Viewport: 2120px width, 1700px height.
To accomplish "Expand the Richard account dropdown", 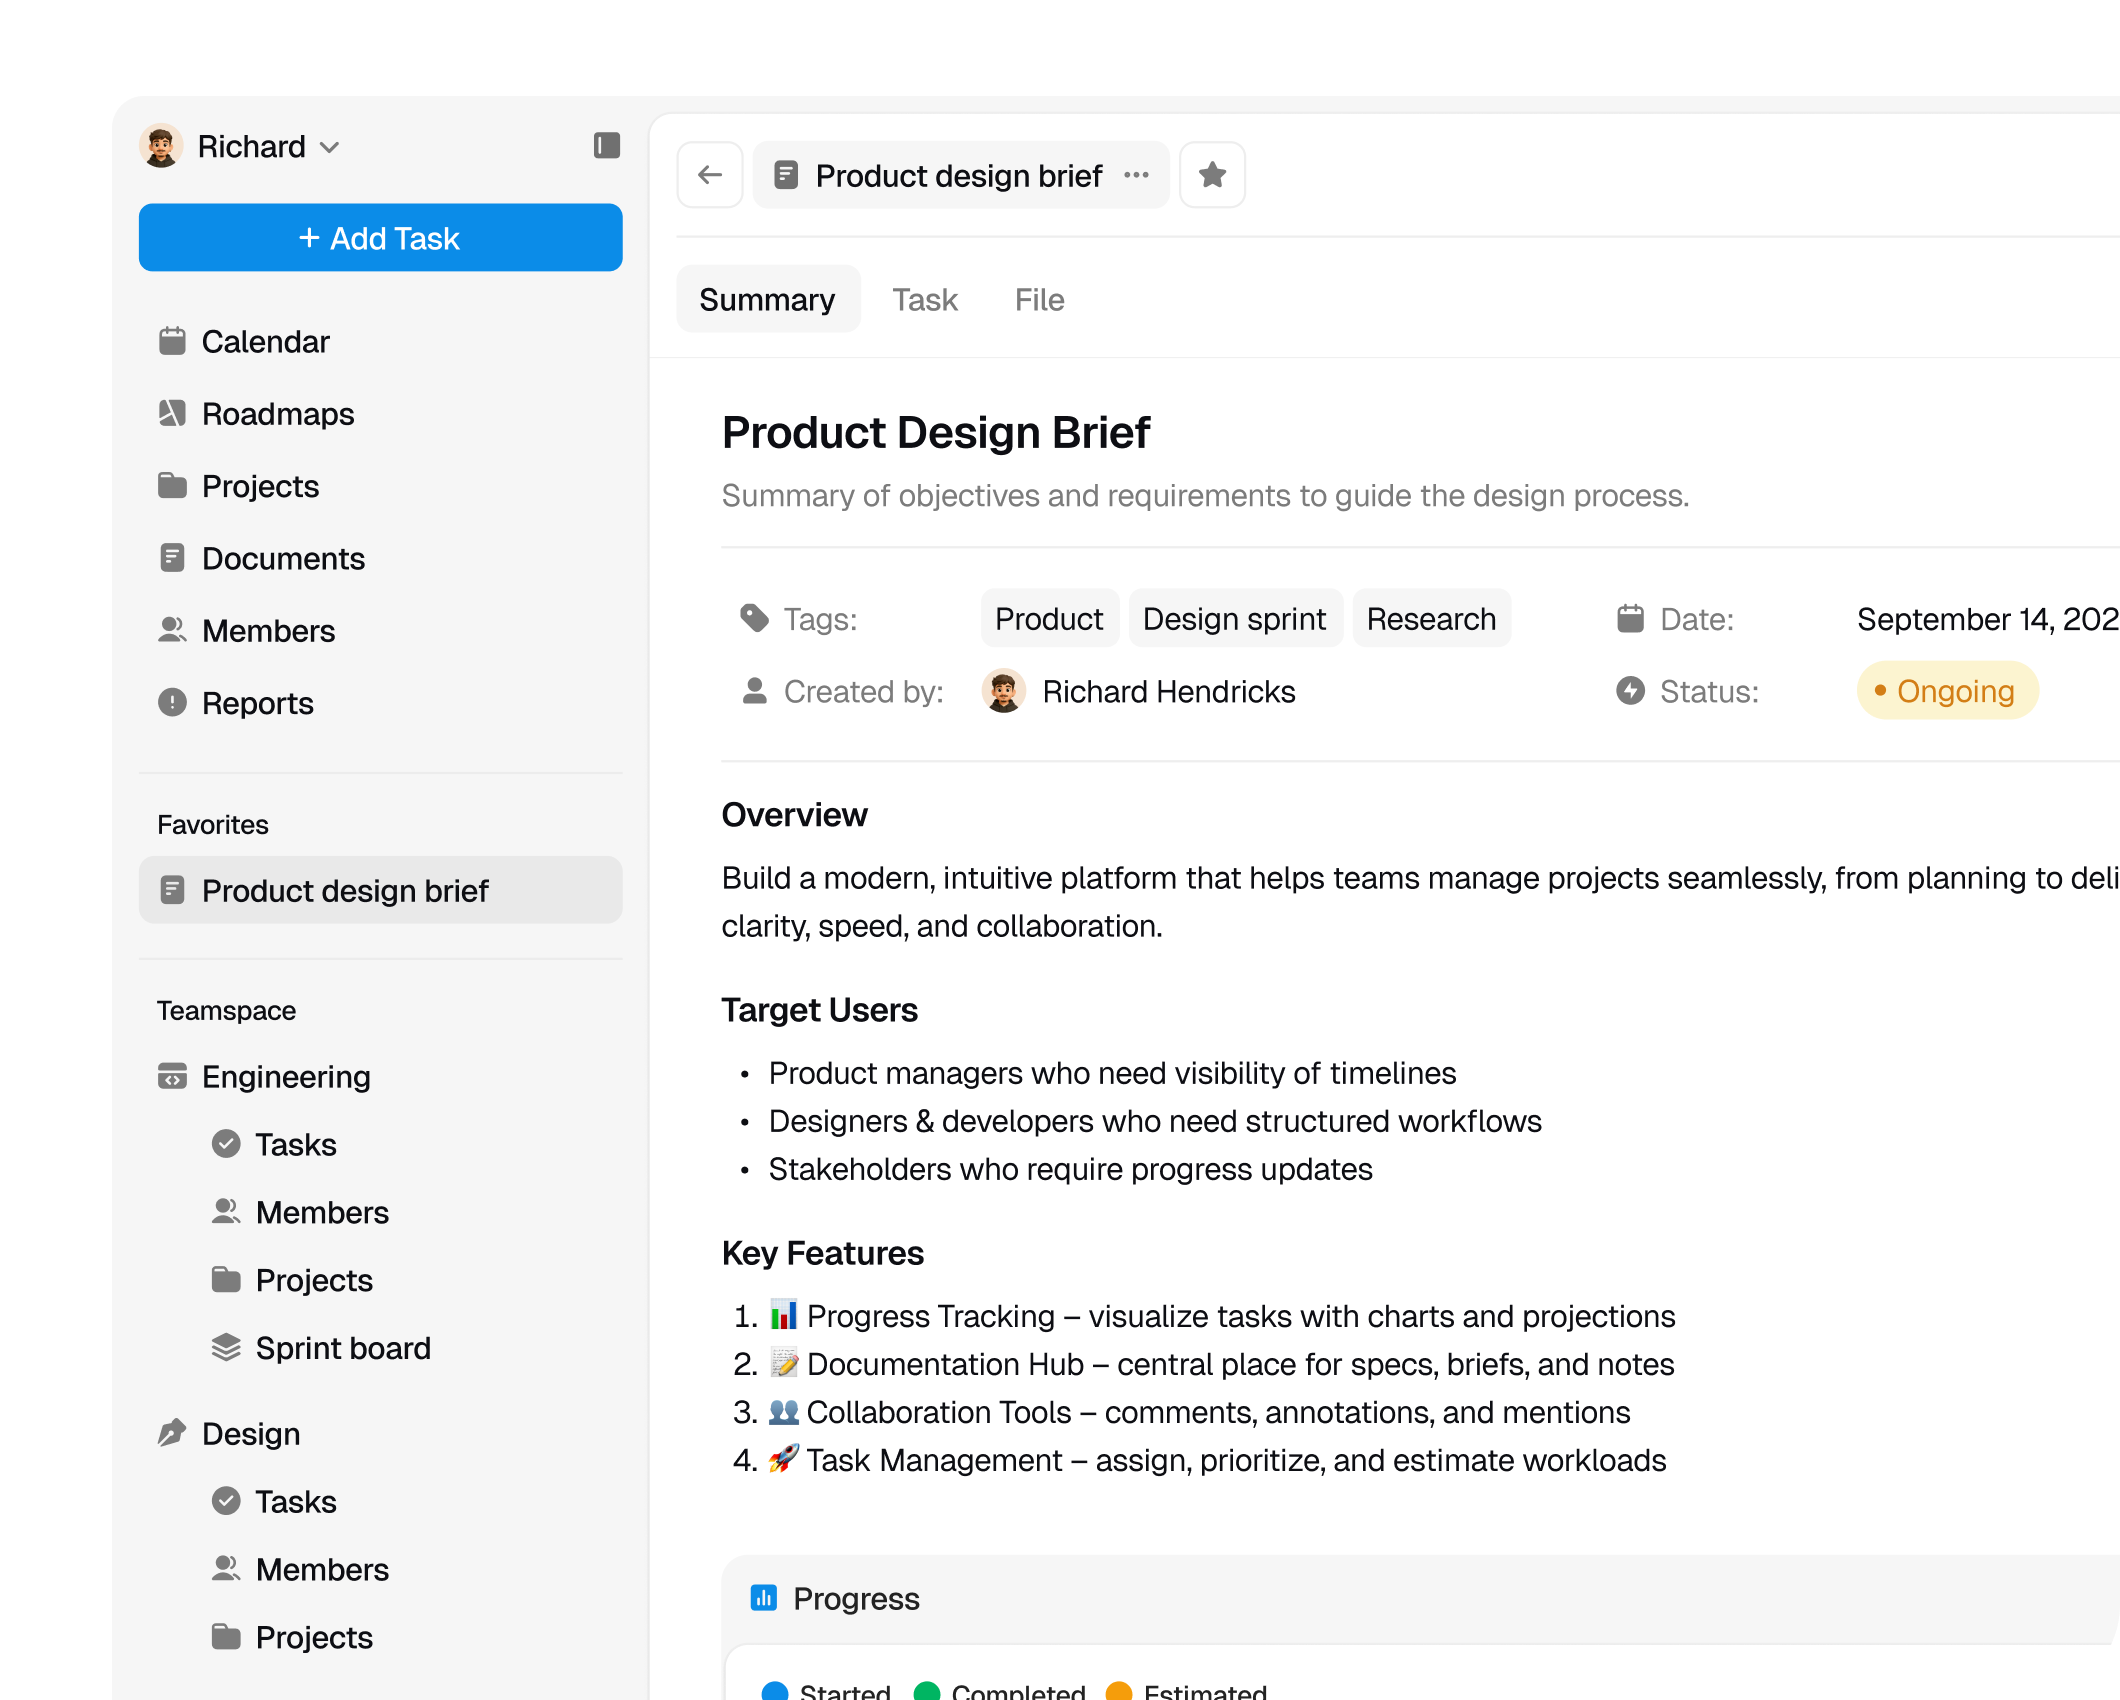I will pyautogui.click(x=329, y=147).
